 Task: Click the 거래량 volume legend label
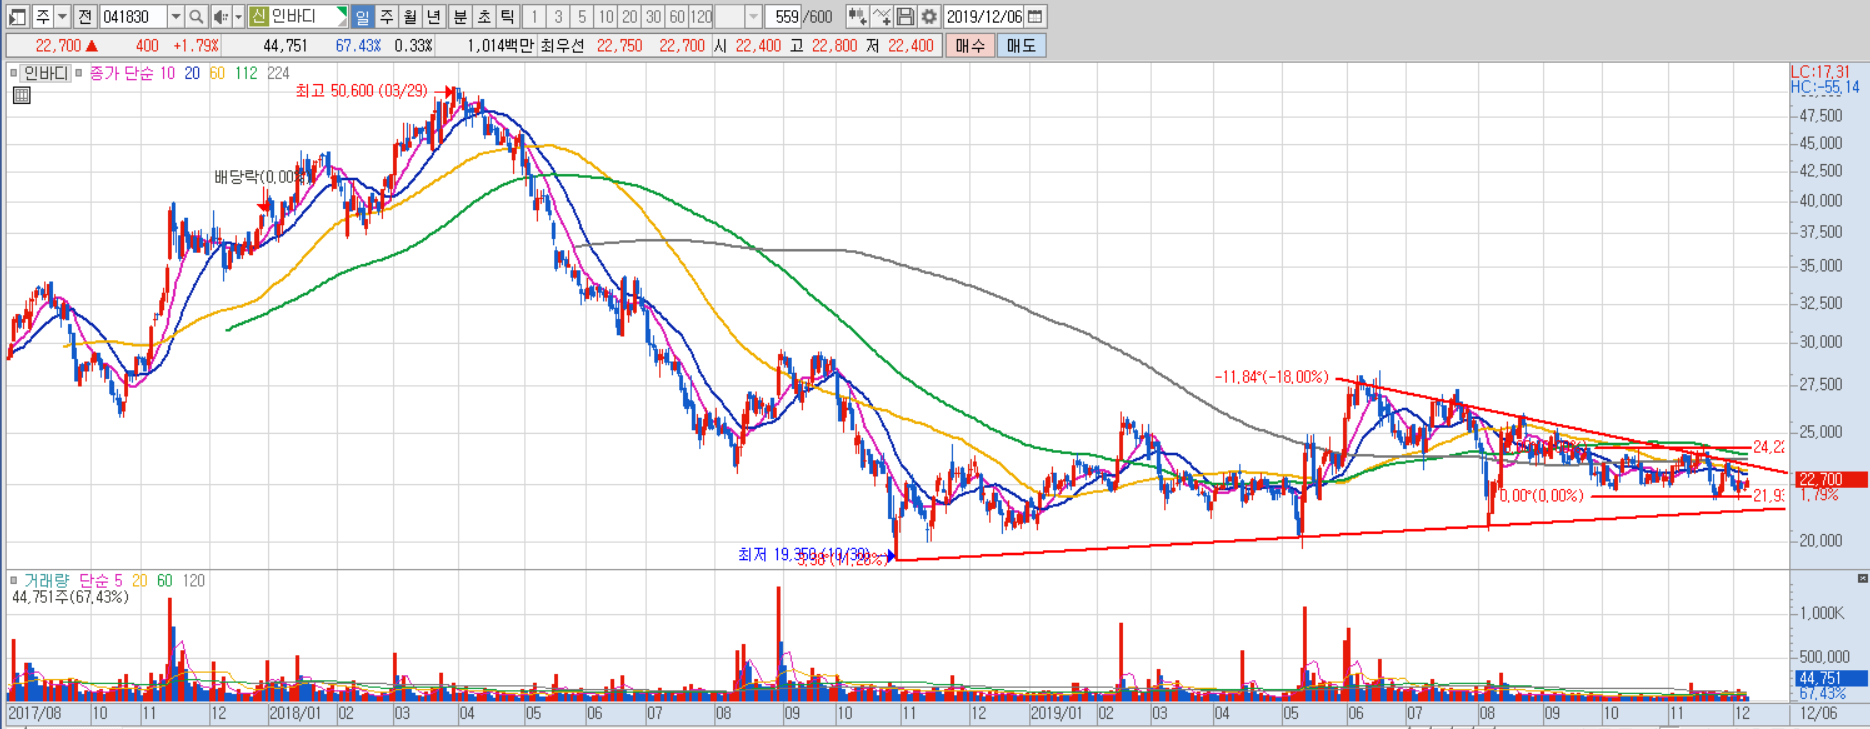coord(46,580)
